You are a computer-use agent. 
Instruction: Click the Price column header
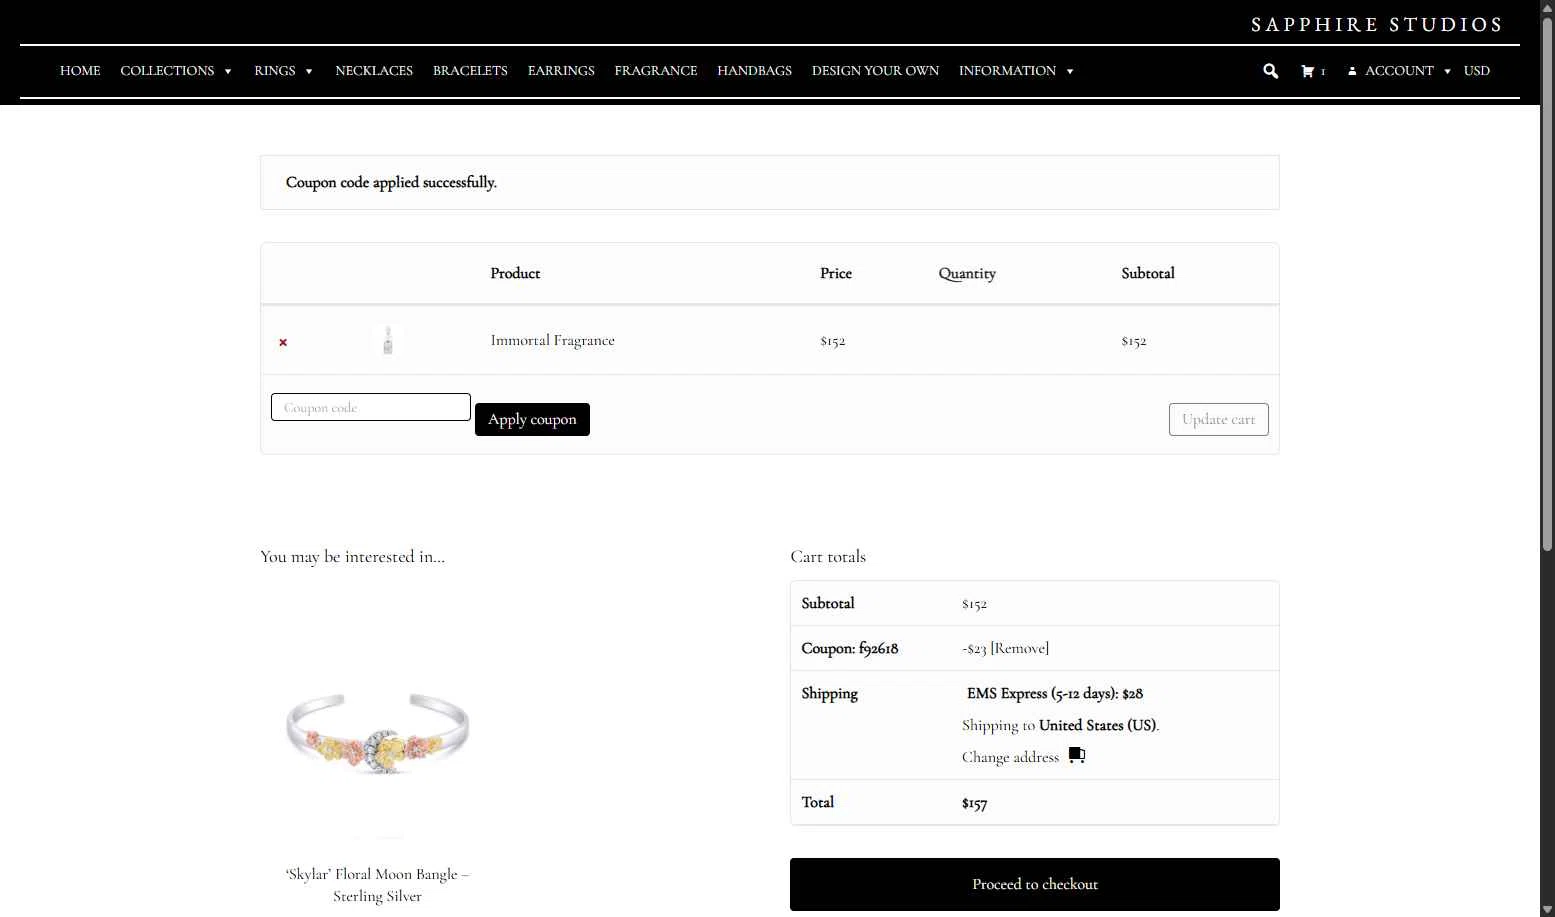(x=836, y=273)
